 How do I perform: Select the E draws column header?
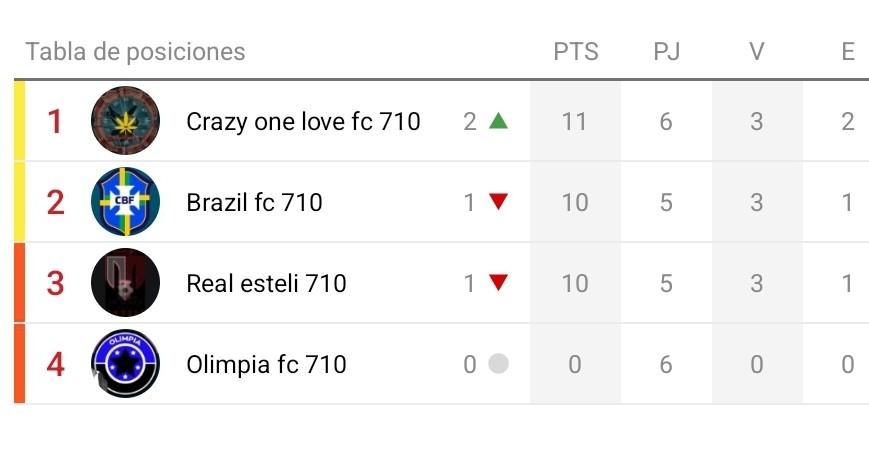(847, 52)
